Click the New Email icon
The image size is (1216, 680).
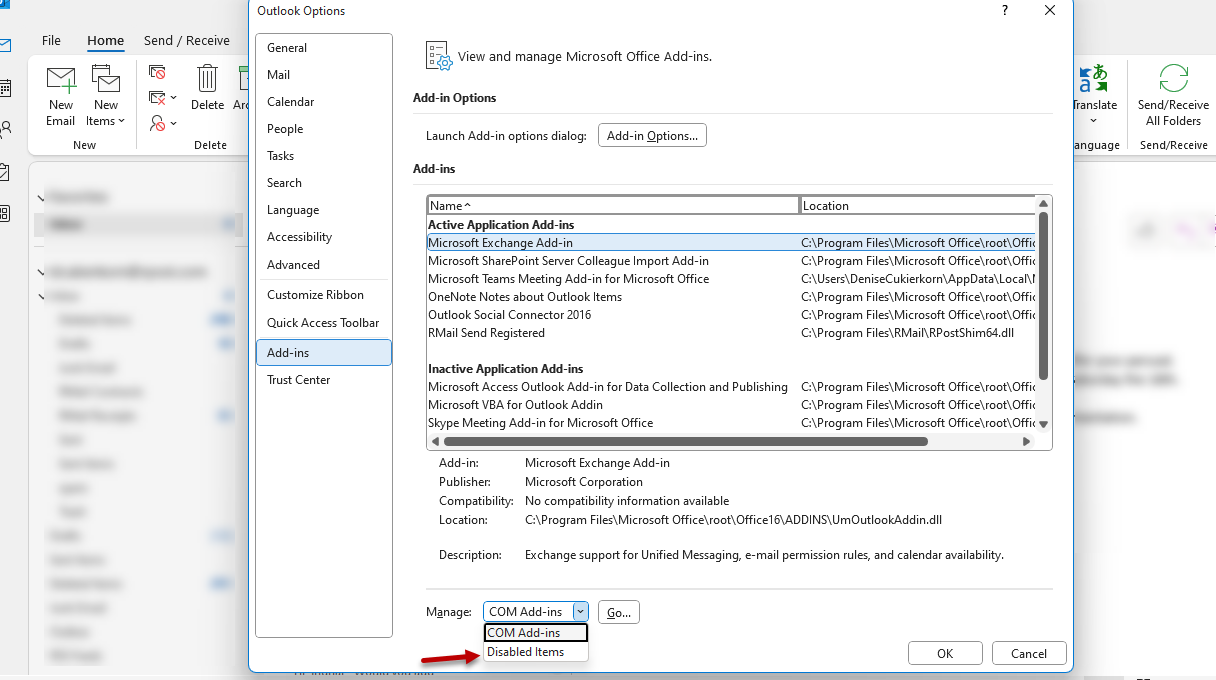[x=61, y=80]
